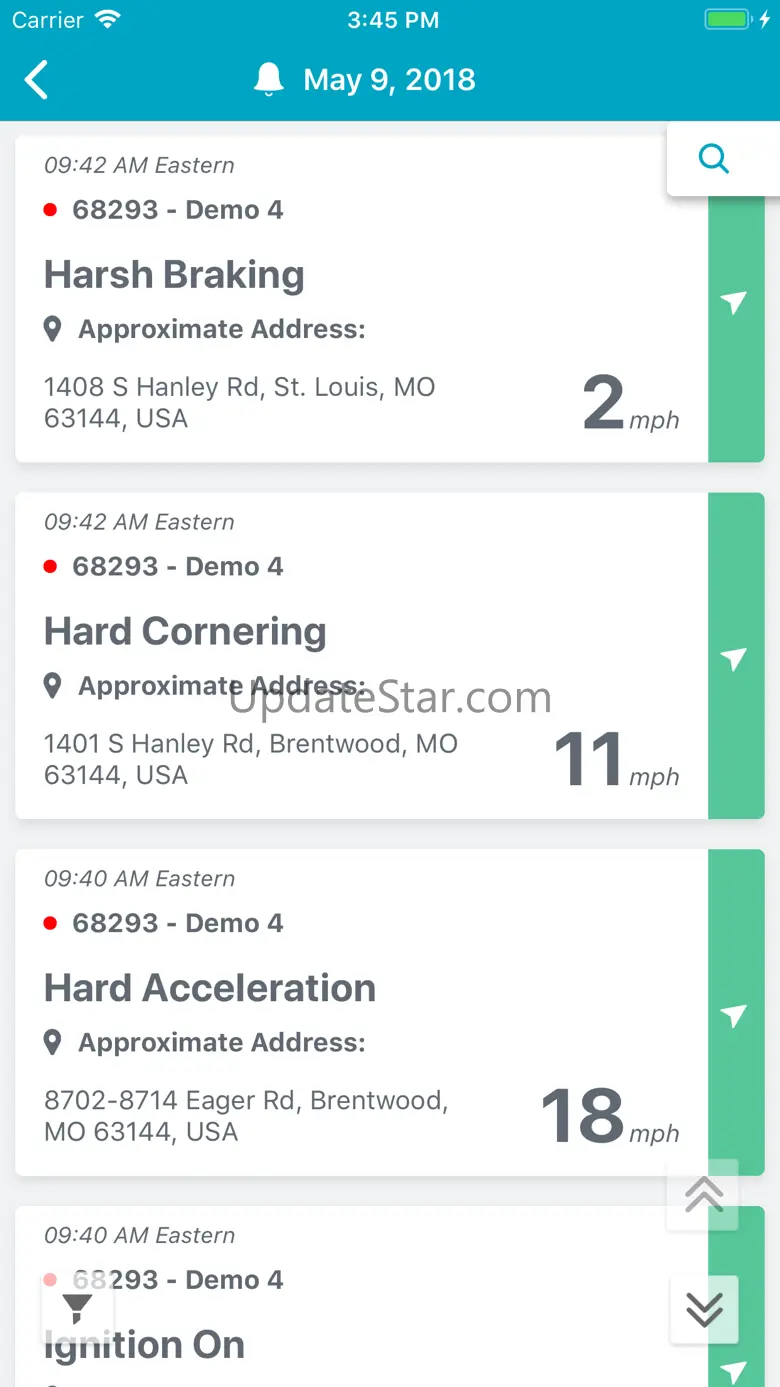Image resolution: width=780 pixels, height=1387 pixels.
Task: Tap the 8702-8714 Eager Rd address
Action: [x=246, y=1116]
